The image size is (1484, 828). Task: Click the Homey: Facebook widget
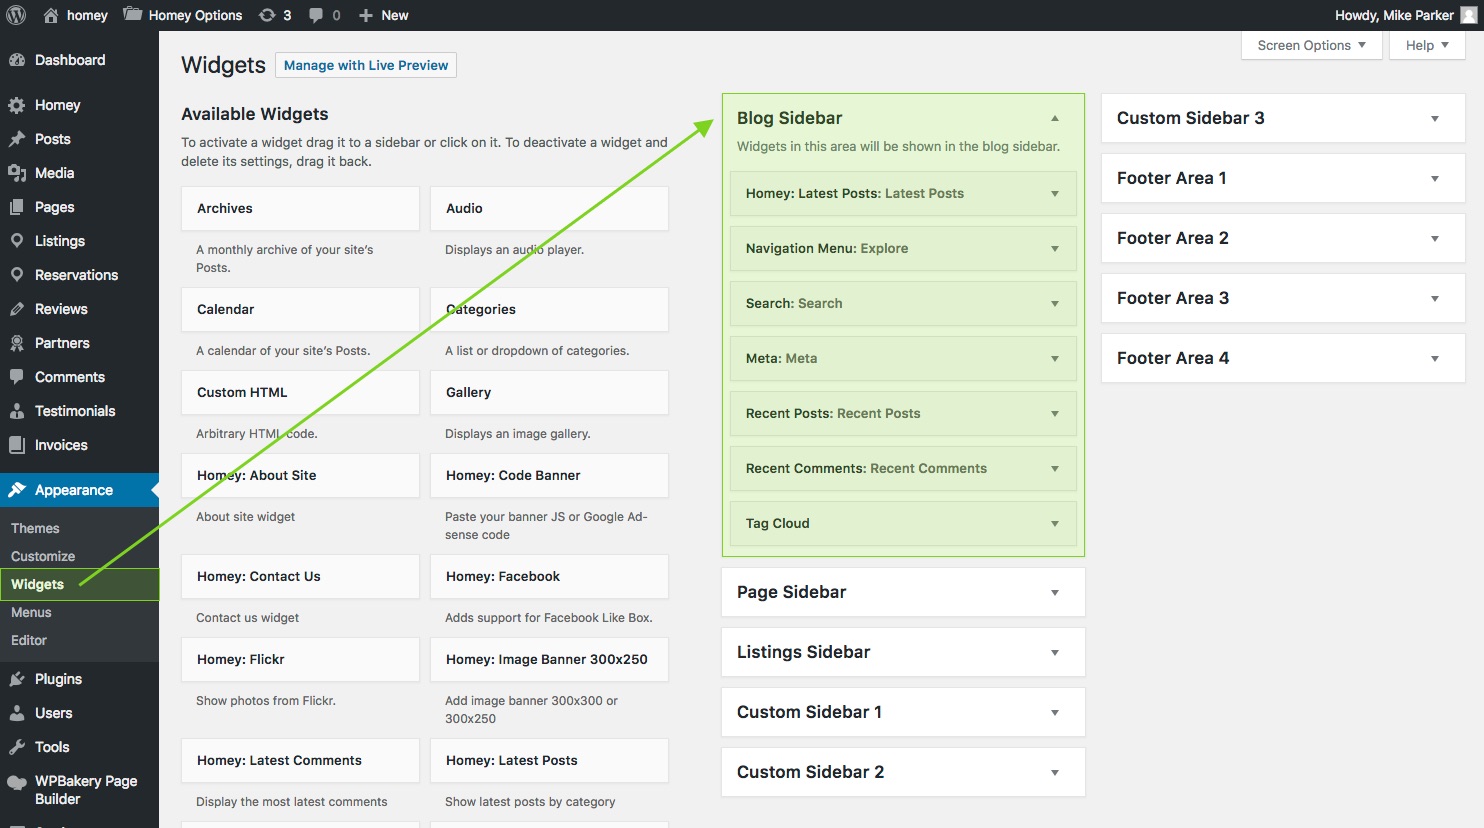click(x=549, y=576)
